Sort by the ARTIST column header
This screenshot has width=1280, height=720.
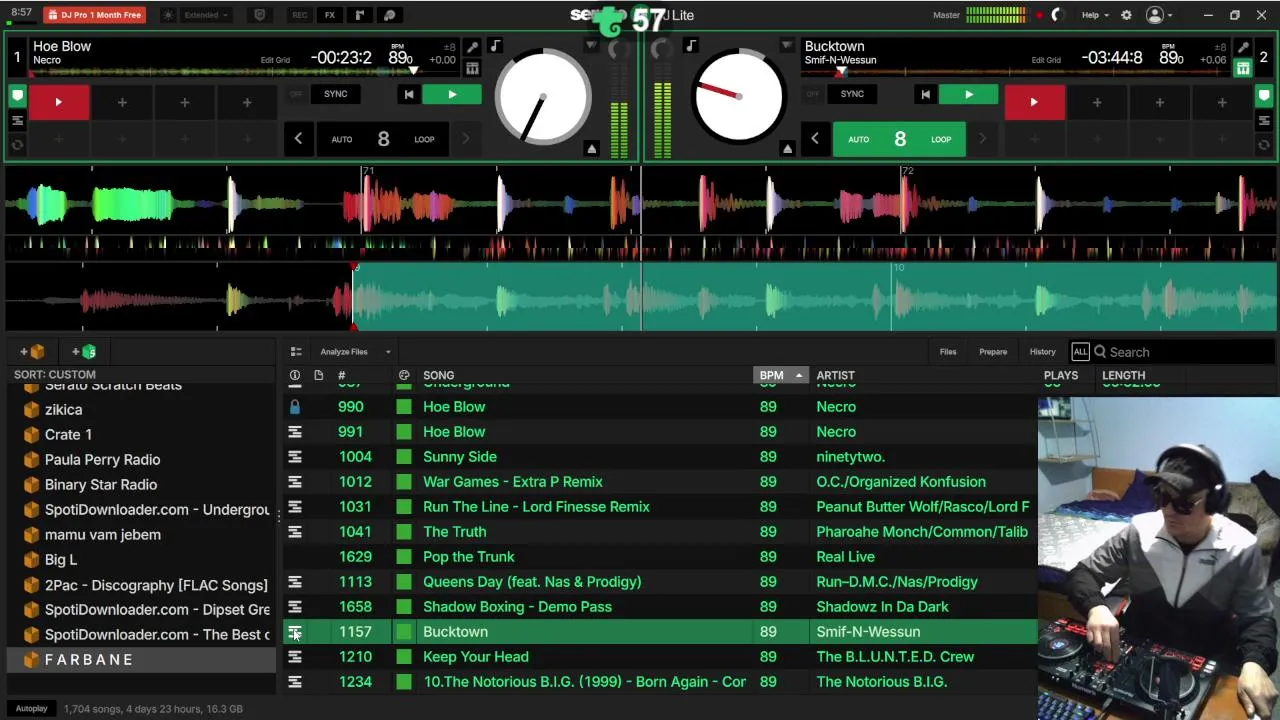point(835,375)
